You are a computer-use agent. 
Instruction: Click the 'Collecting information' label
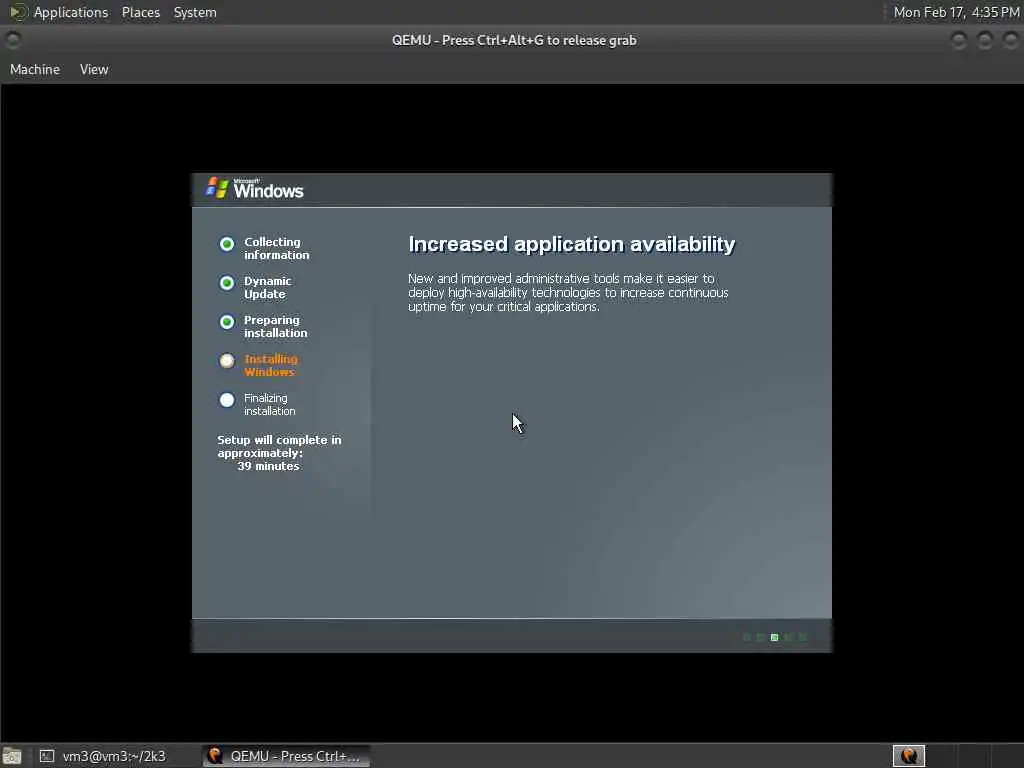tap(276, 248)
